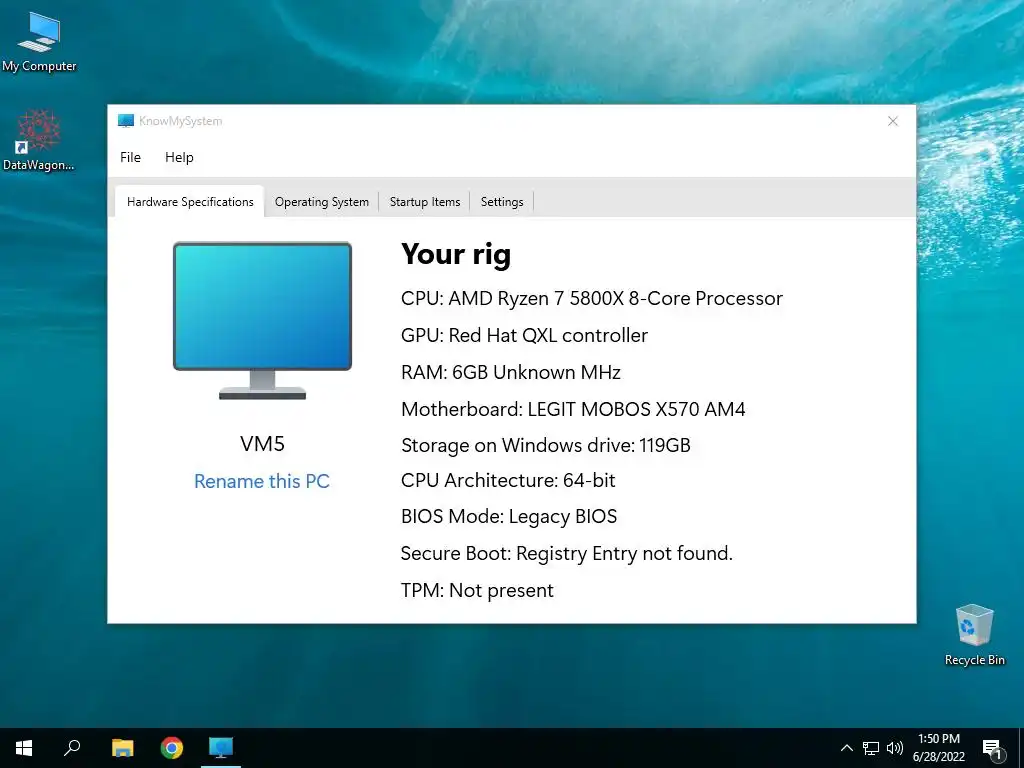Open taskbar Search
The height and width of the screenshot is (768, 1024).
pyautogui.click(x=72, y=748)
